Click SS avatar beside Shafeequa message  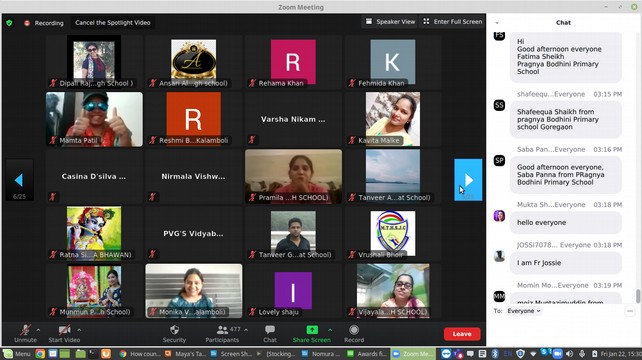(x=499, y=105)
